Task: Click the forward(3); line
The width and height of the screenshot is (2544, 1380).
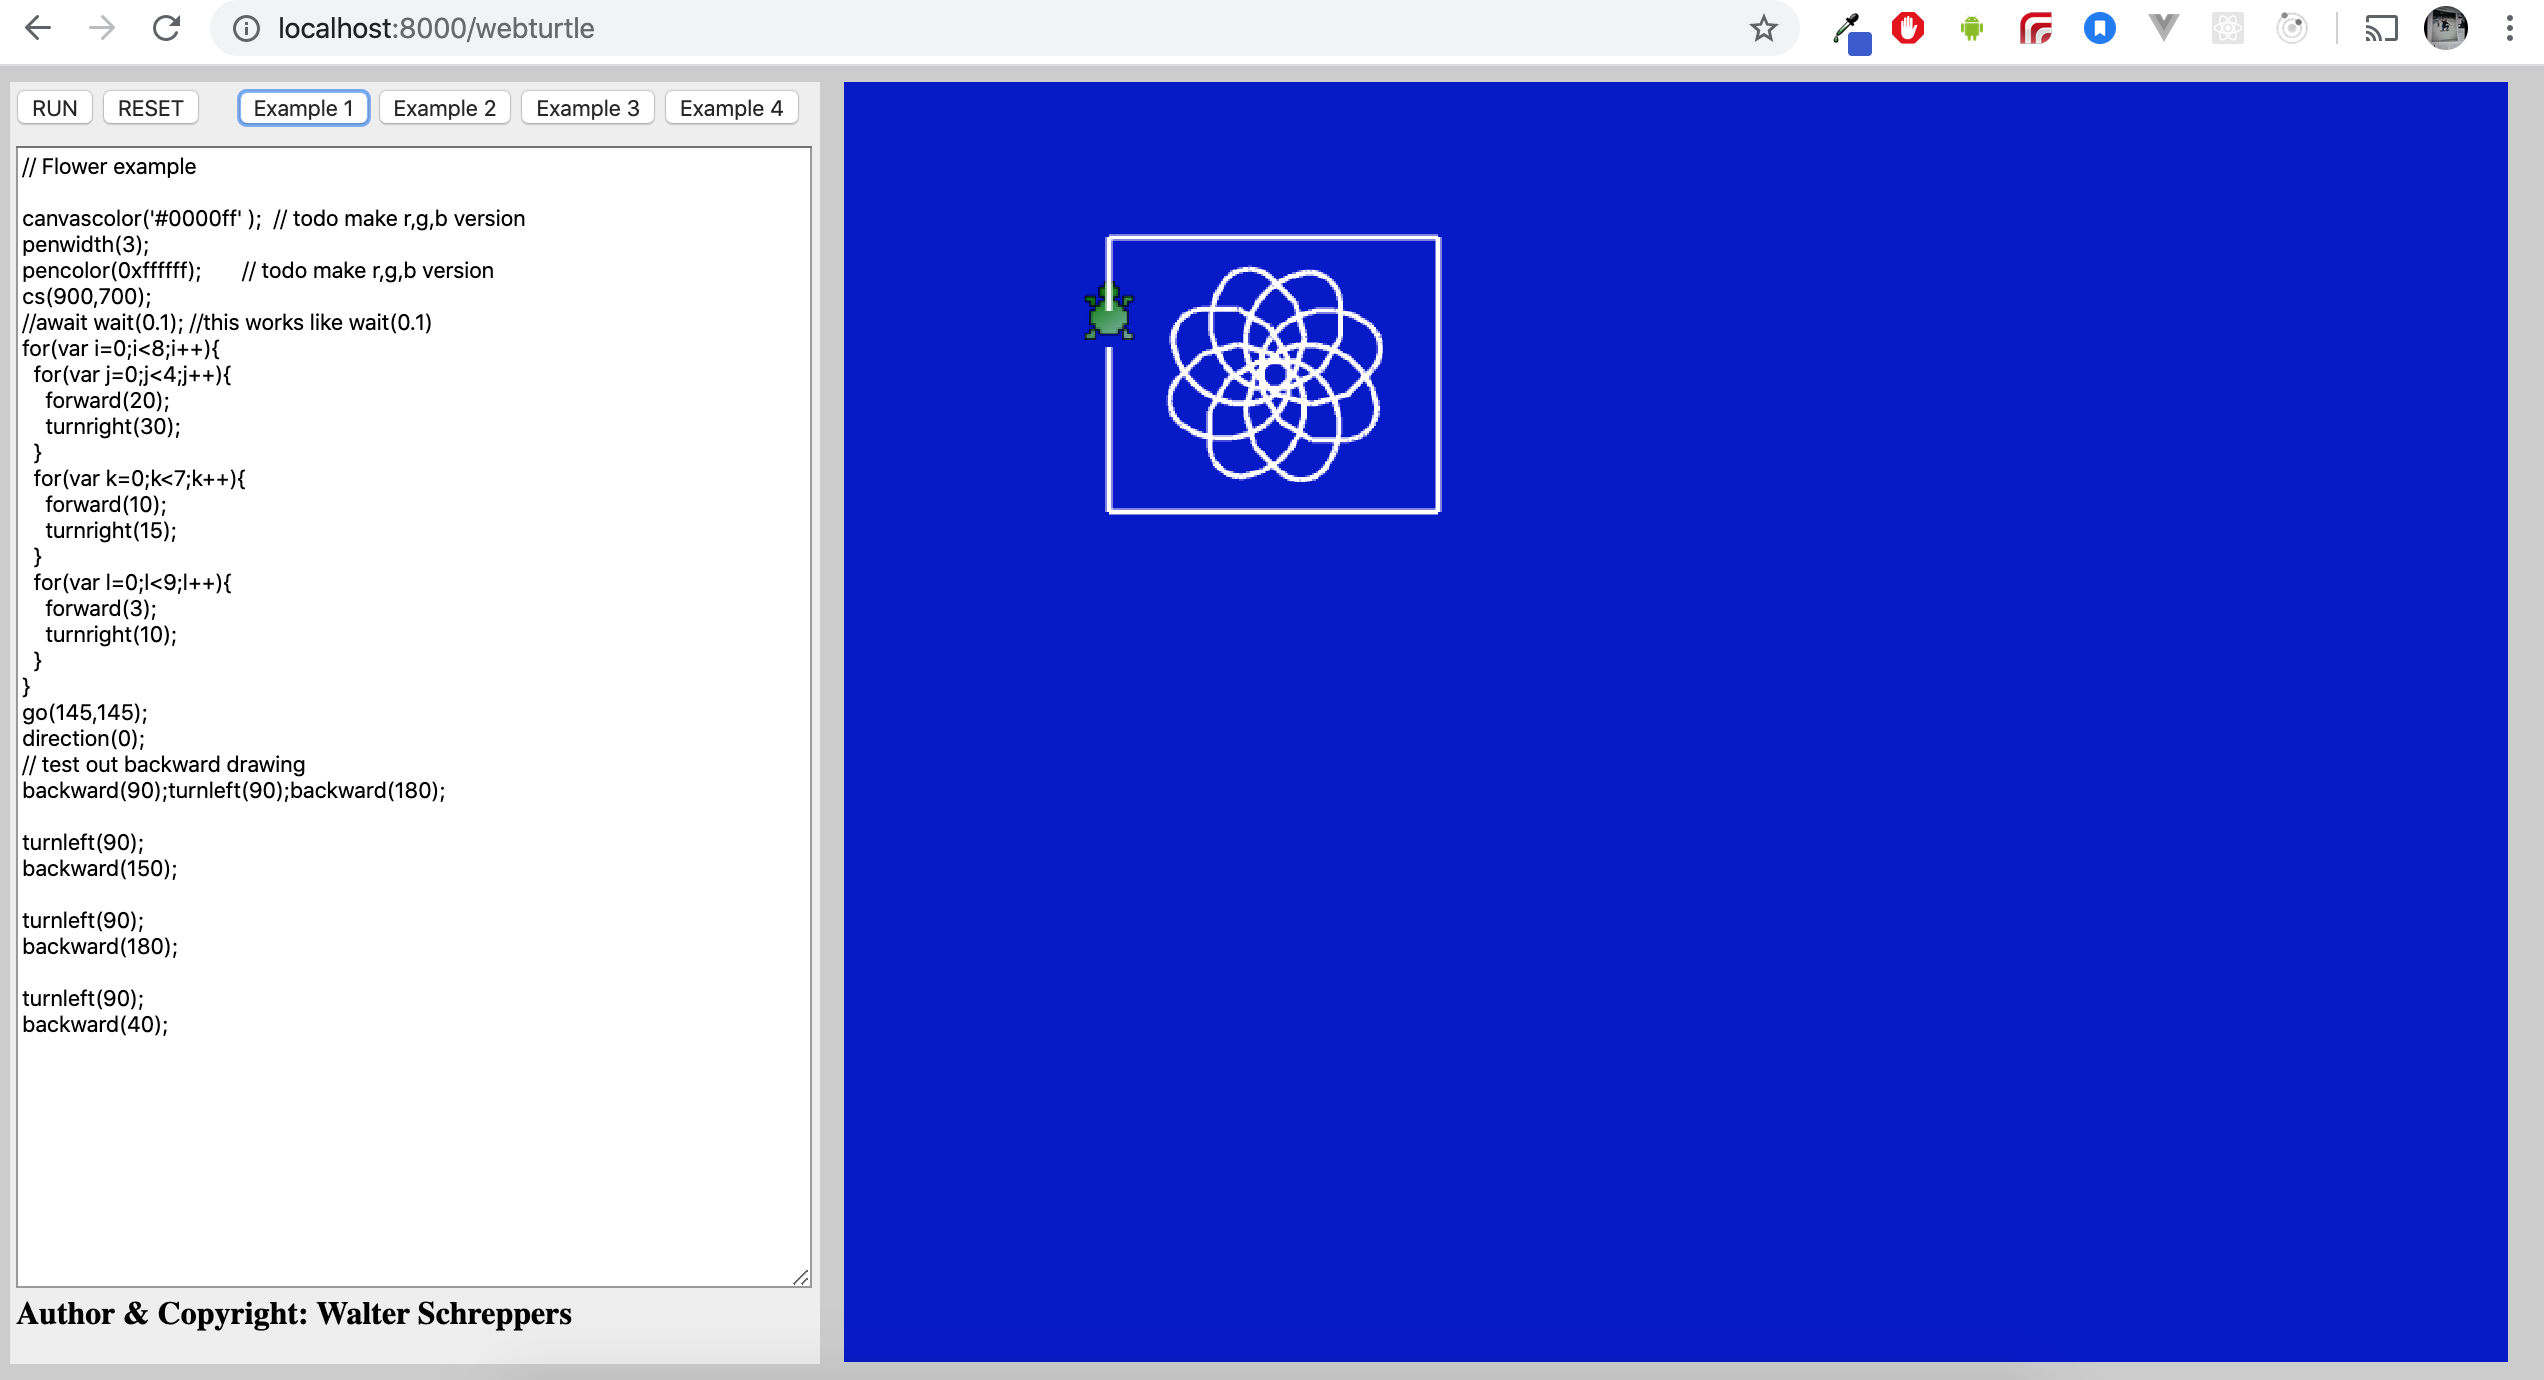Action: [x=101, y=608]
